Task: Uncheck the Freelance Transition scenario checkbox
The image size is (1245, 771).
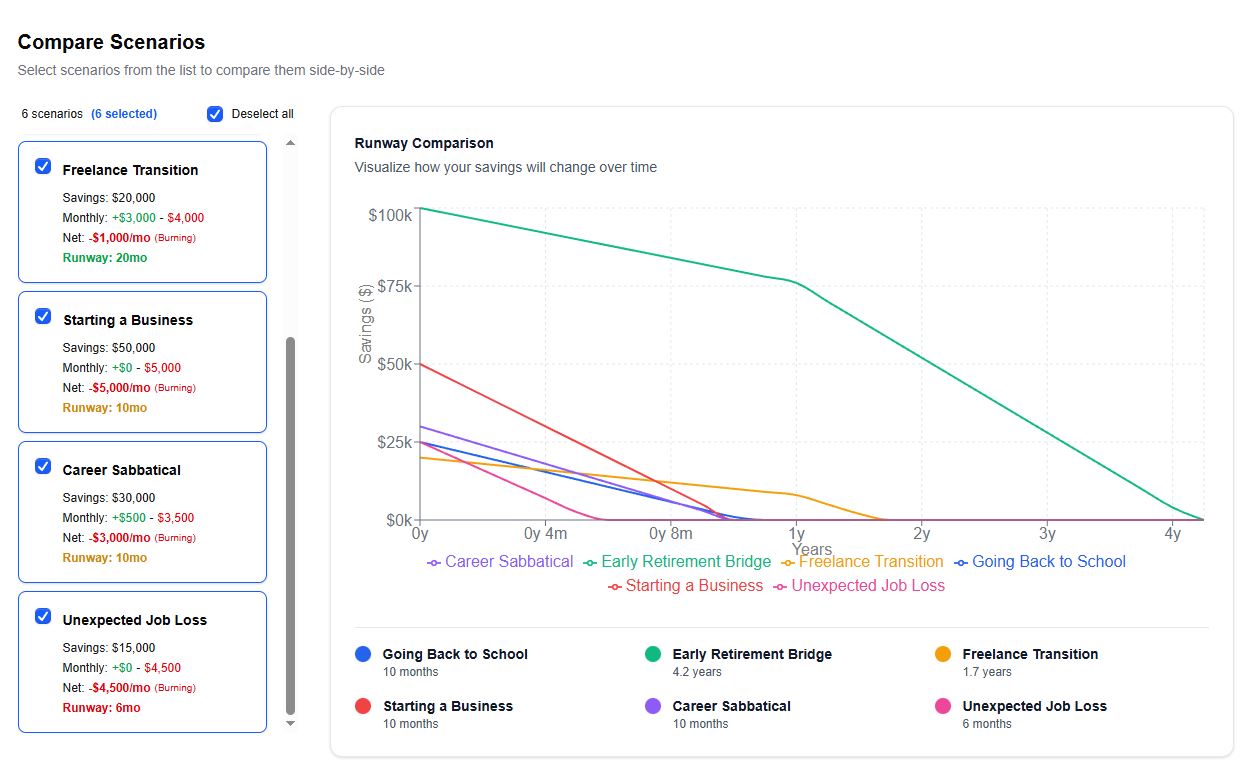Action: (x=43, y=166)
